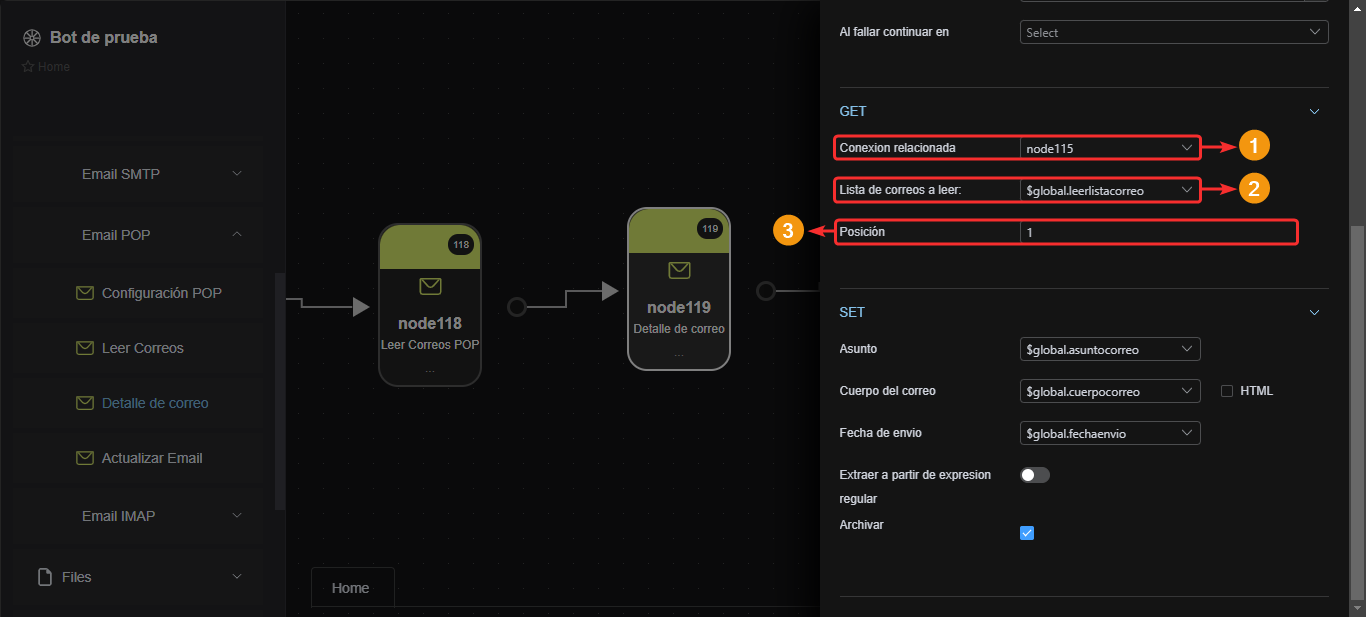Switch to the Home tab
The width and height of the screenshot is (1366, 617).
point(351,588)
